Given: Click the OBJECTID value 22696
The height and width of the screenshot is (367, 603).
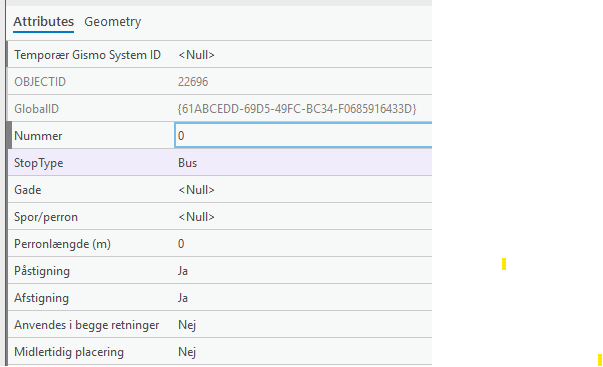Looking at the screenshot, I should pyautogui.click(x=193, y=82).
